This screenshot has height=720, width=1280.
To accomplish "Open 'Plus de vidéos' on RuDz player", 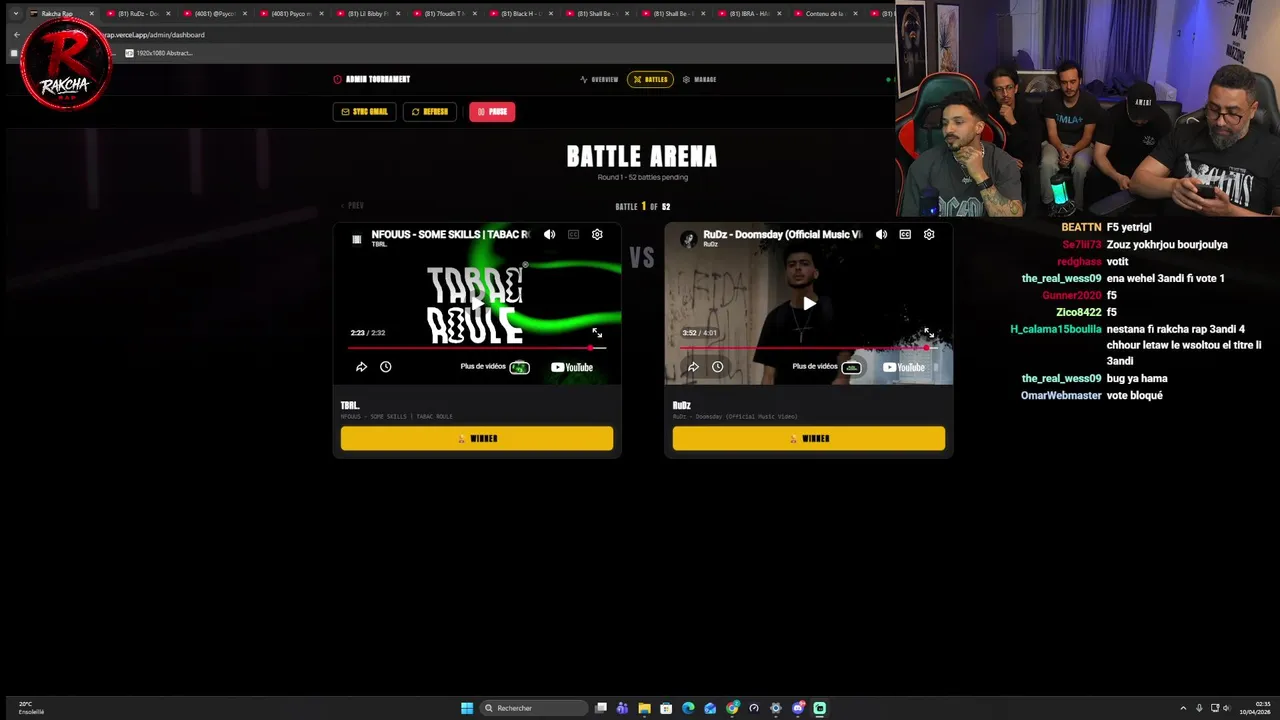I will point(827,367).
